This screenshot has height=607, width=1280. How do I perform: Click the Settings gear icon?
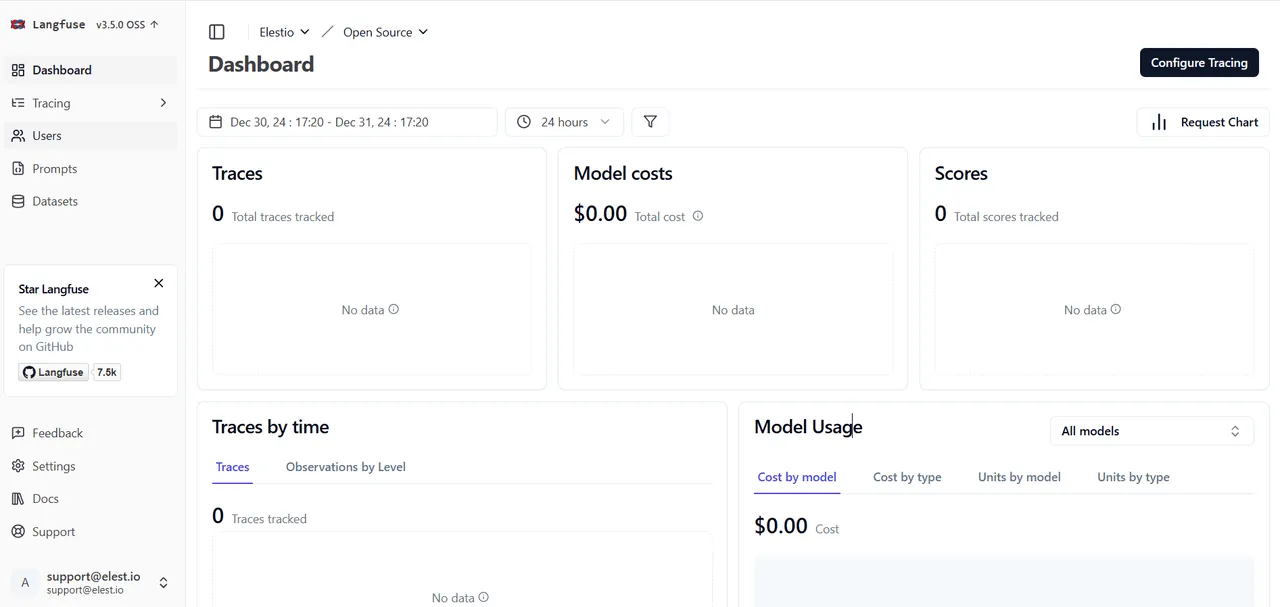click(x=18, y=466)
